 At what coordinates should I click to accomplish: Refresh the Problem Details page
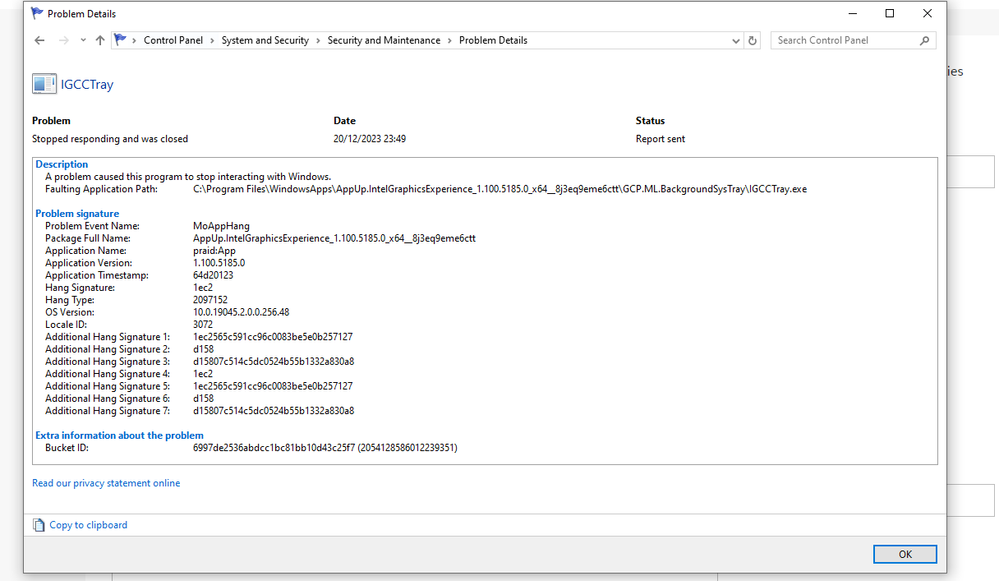pyautogui.click(x=752, y=40)
